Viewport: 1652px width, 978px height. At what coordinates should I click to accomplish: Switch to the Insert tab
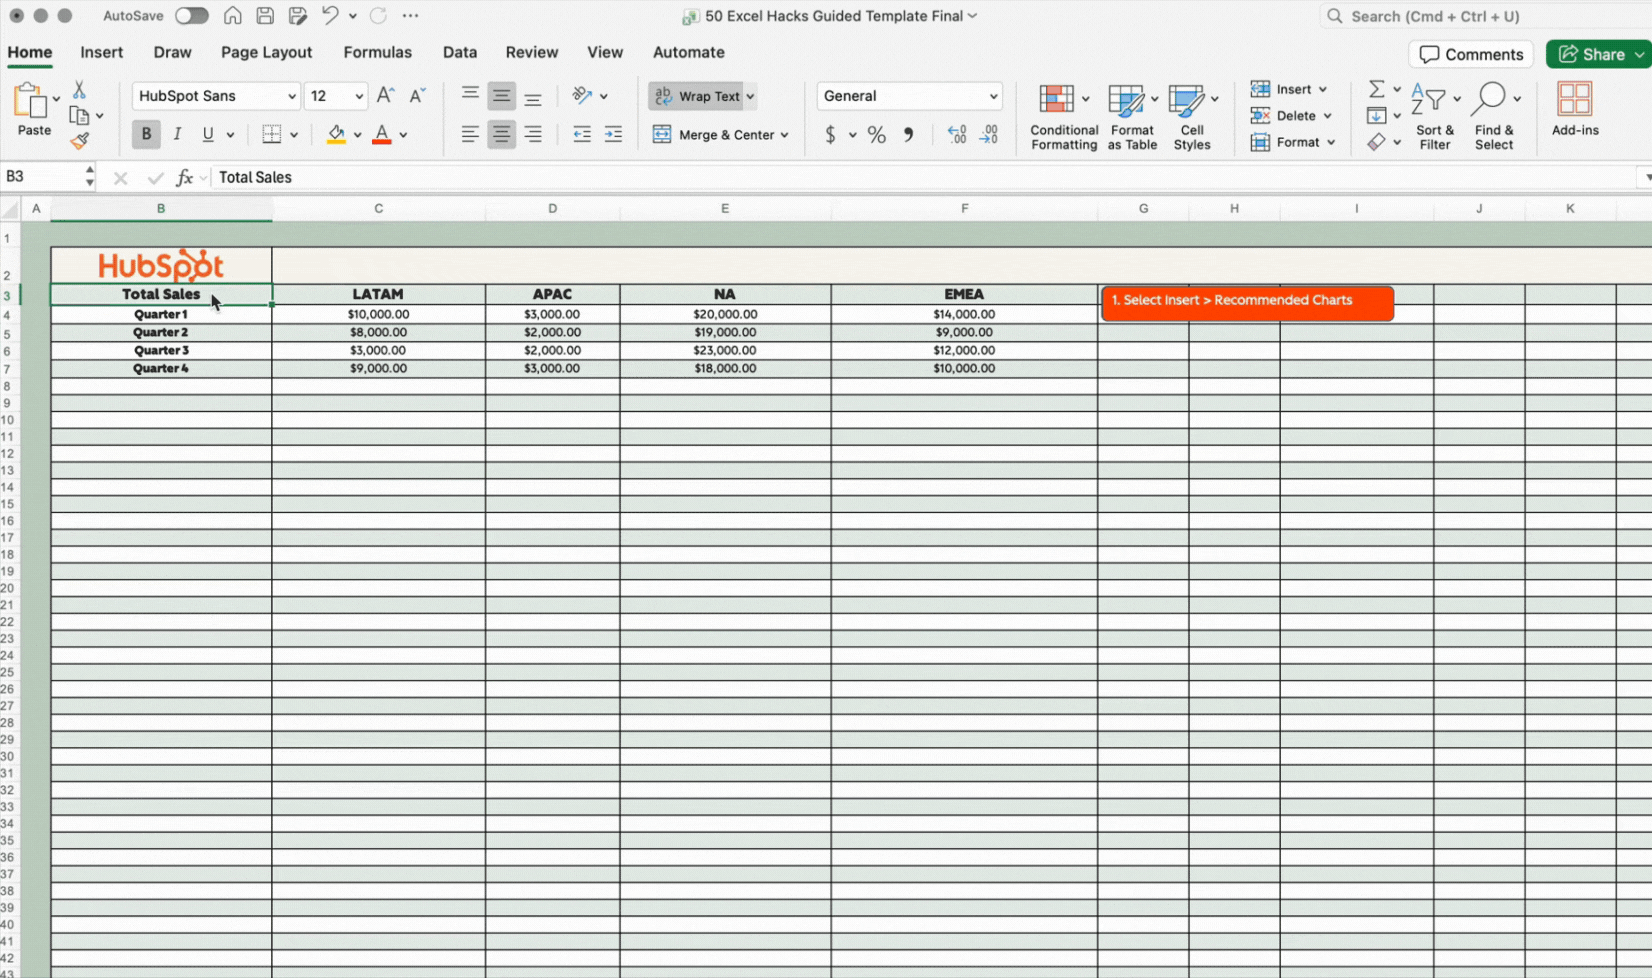101,52
